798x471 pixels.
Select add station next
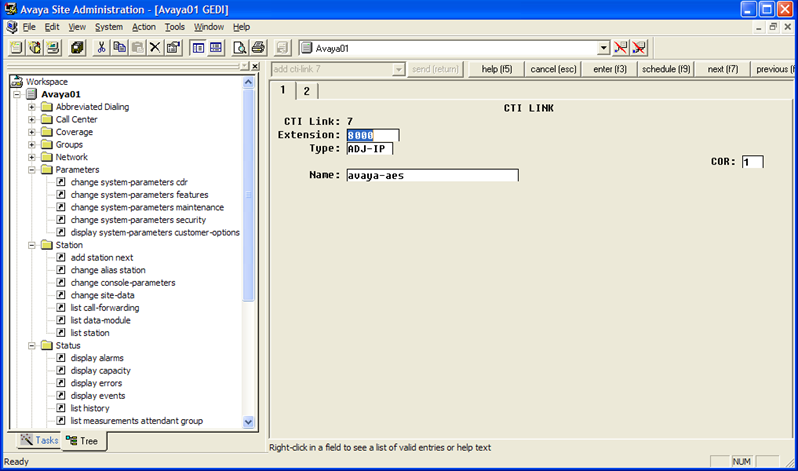click(102, 258)
